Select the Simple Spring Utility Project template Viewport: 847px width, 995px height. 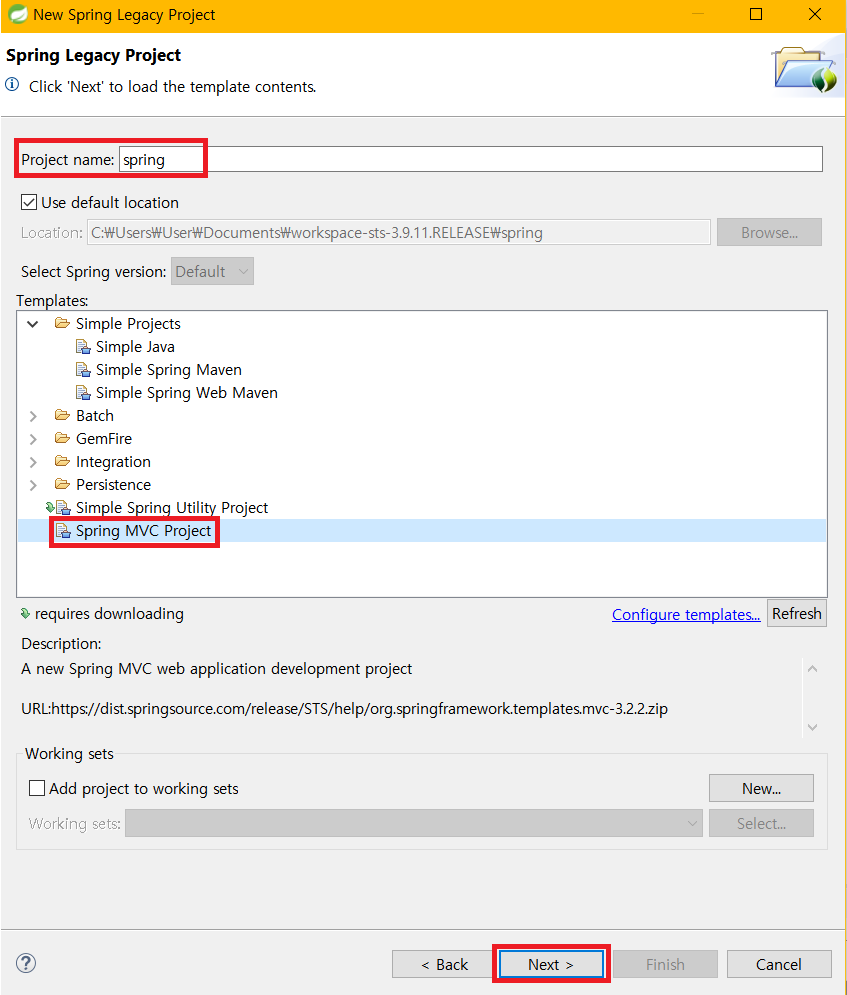172,508
